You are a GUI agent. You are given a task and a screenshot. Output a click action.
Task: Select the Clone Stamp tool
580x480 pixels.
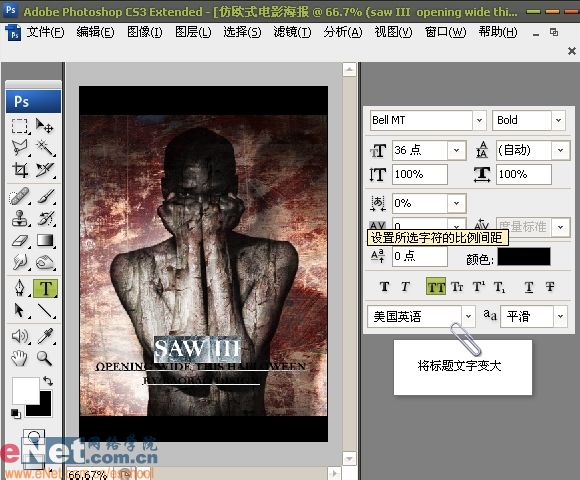click(20, 218)
